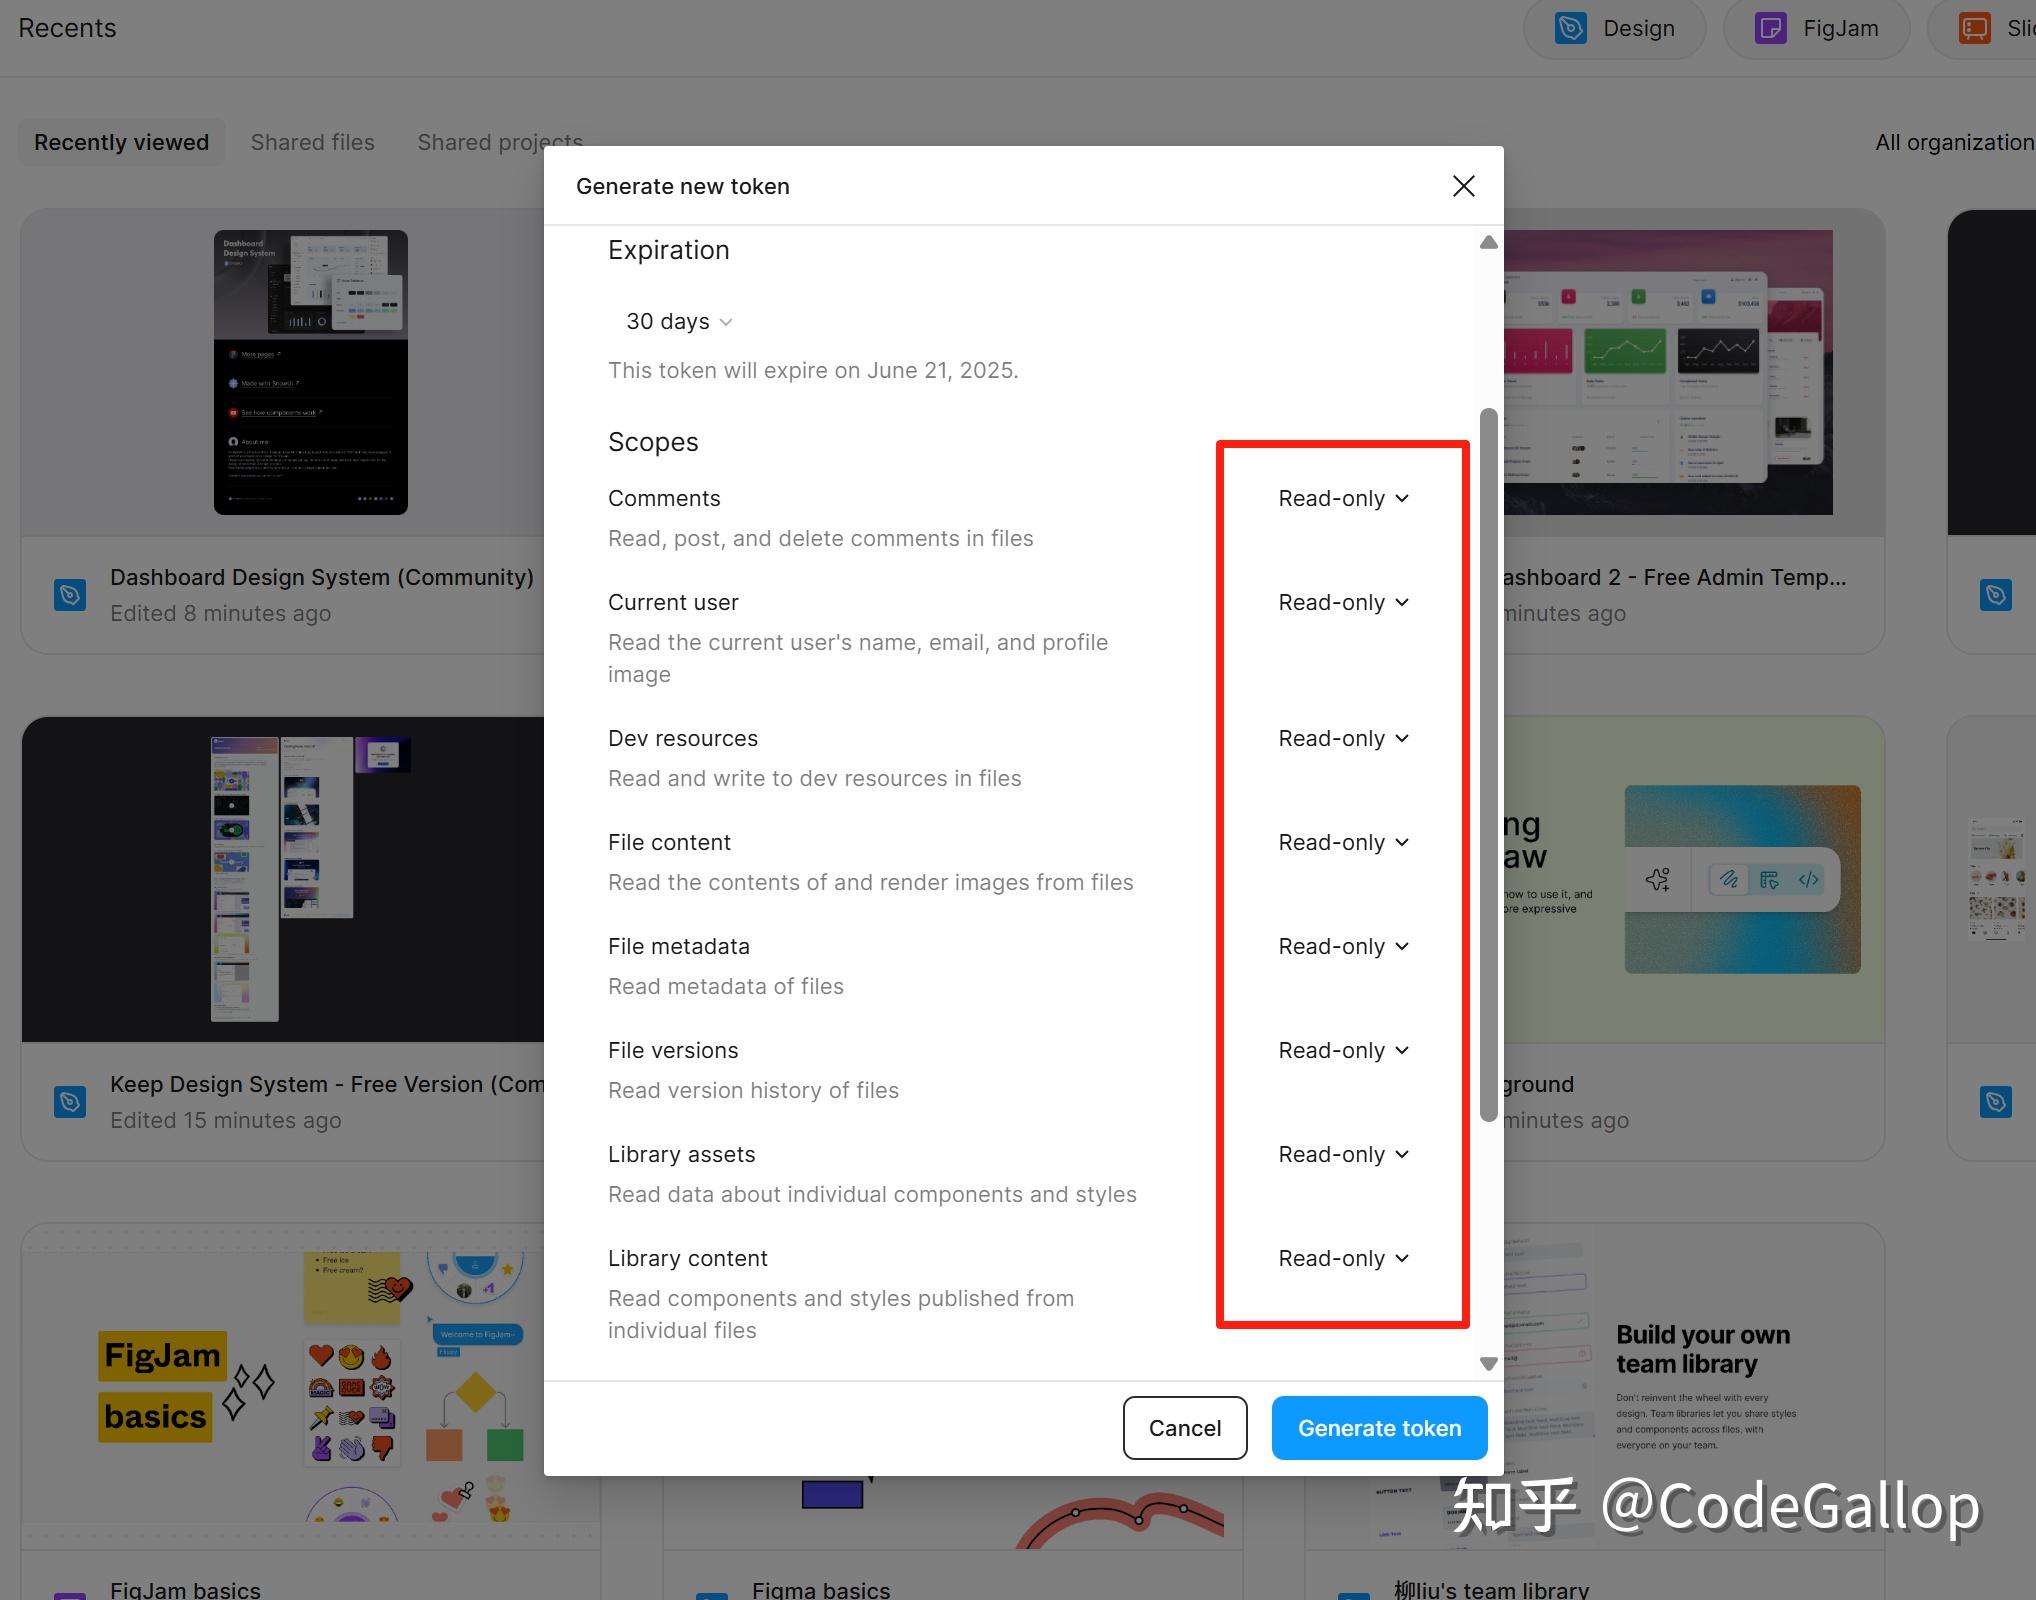The width and height of the screenshot is (2036, 1600).
Task: Select the Recently viewed tab
Action: click(x=121, y=142)
